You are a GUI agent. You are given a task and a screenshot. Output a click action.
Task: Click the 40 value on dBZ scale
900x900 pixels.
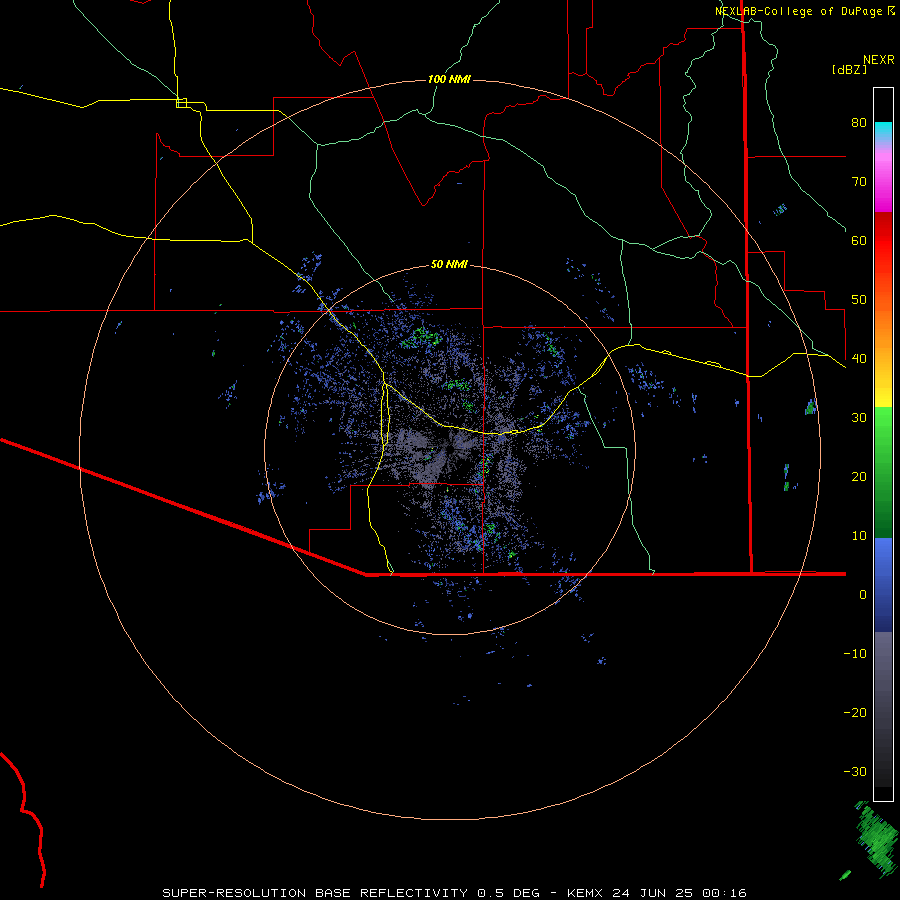[859, 358]
